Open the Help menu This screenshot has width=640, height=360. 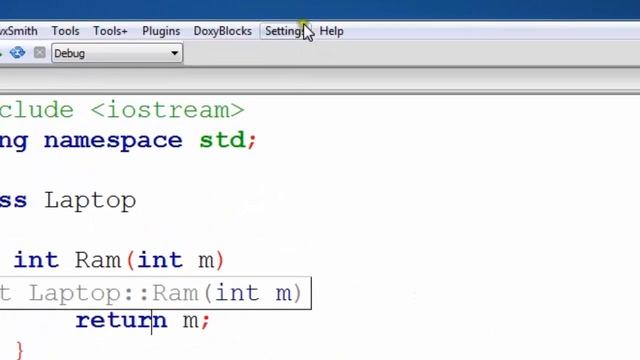[x=331, y=31]
